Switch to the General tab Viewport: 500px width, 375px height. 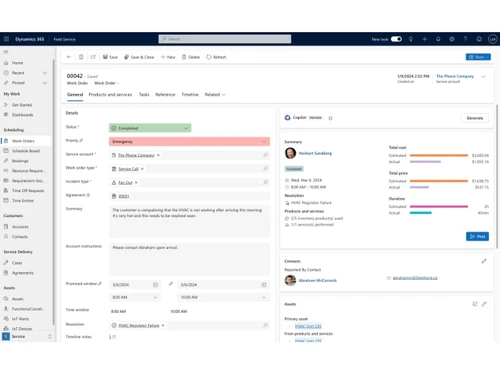75,95
